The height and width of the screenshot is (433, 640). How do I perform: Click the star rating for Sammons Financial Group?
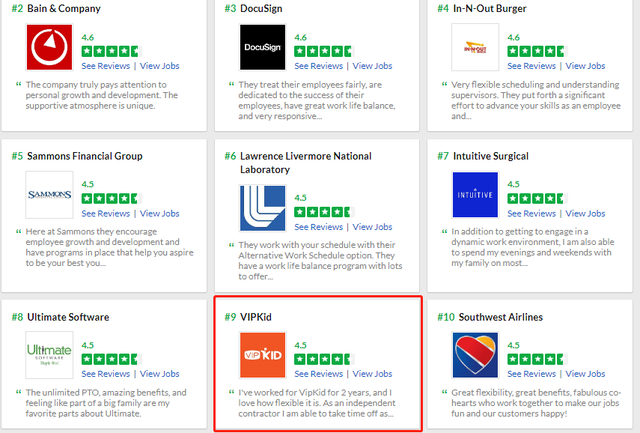111,199
